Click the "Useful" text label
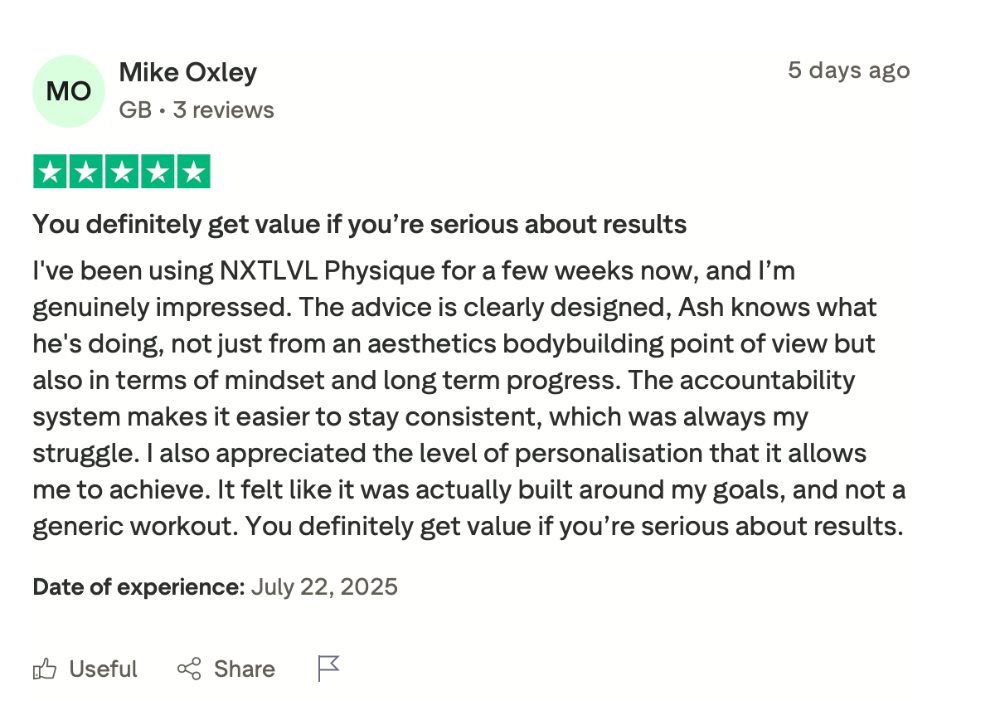 click(x=103, y=669)
